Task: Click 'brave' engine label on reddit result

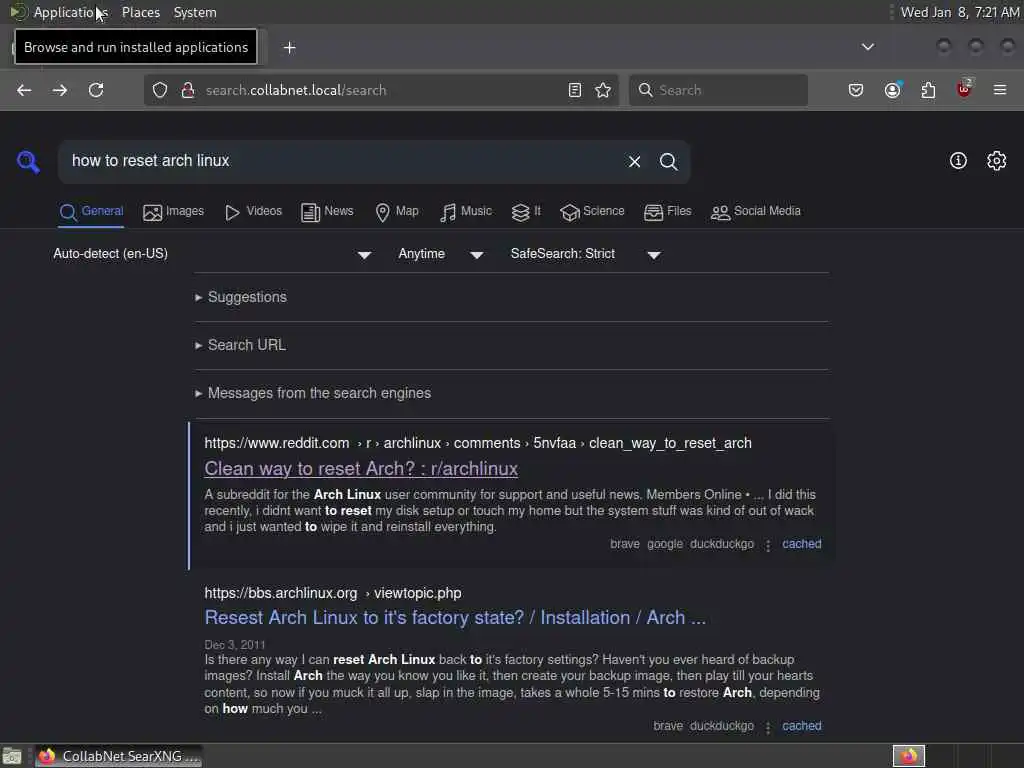Action: (x=625, y=544)
